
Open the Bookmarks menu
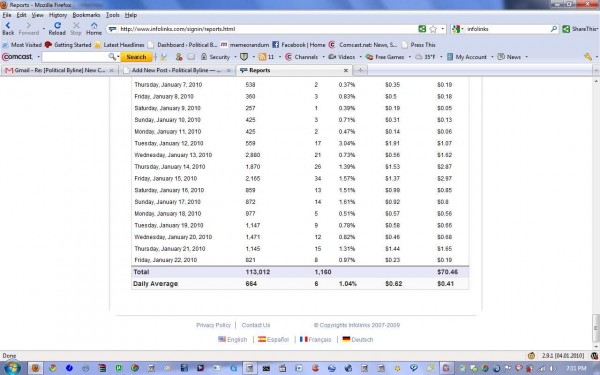[x=86, y=15]
